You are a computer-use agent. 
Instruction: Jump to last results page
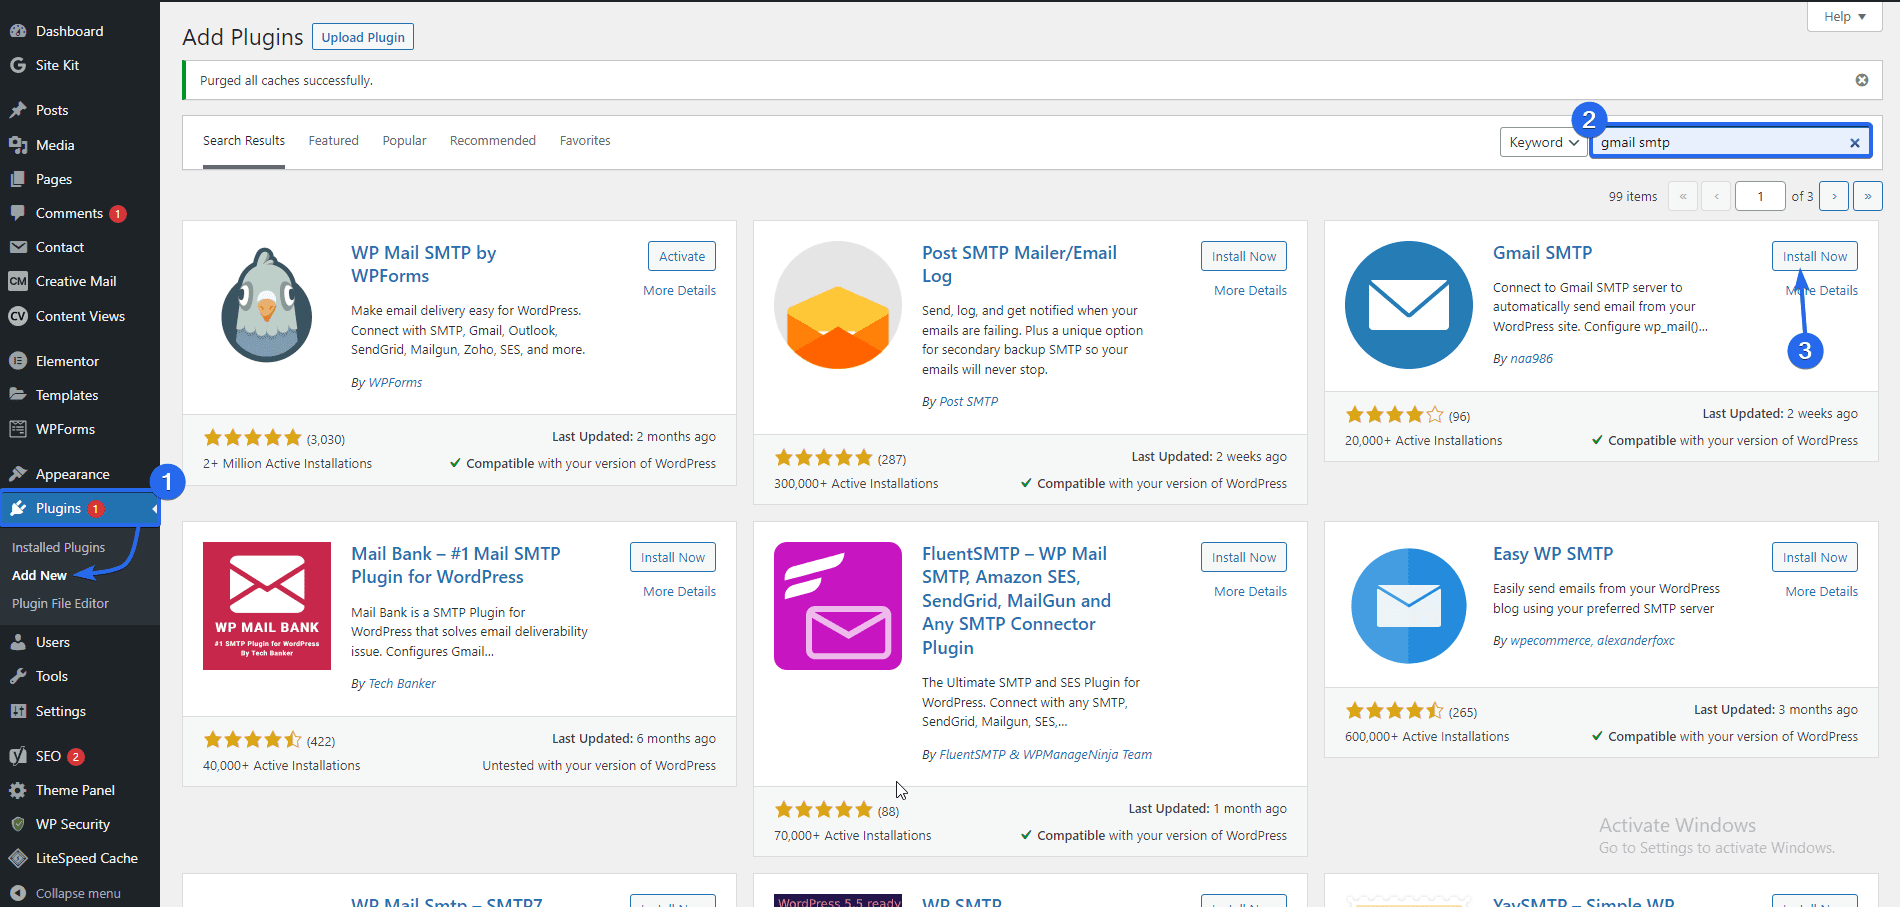(1868, 196)
